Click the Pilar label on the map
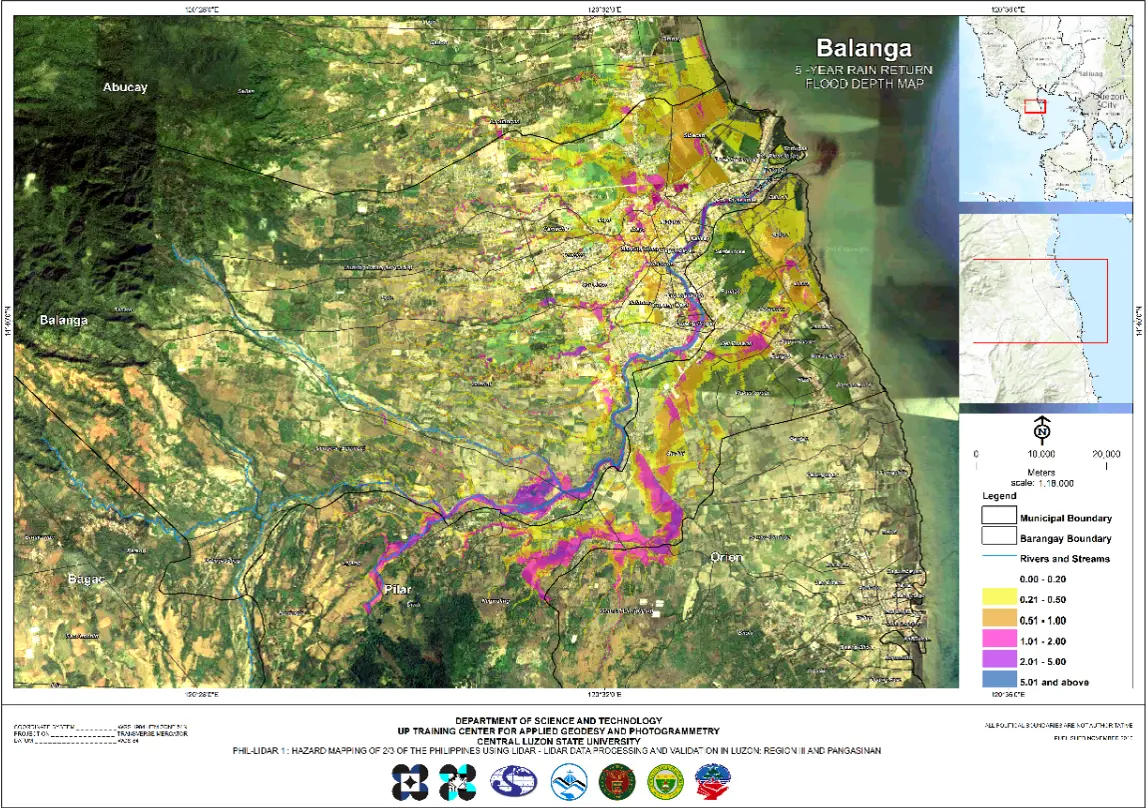The width and height of the screenshot is (1148, 808). pyautogui.click(x=397, y=589)
